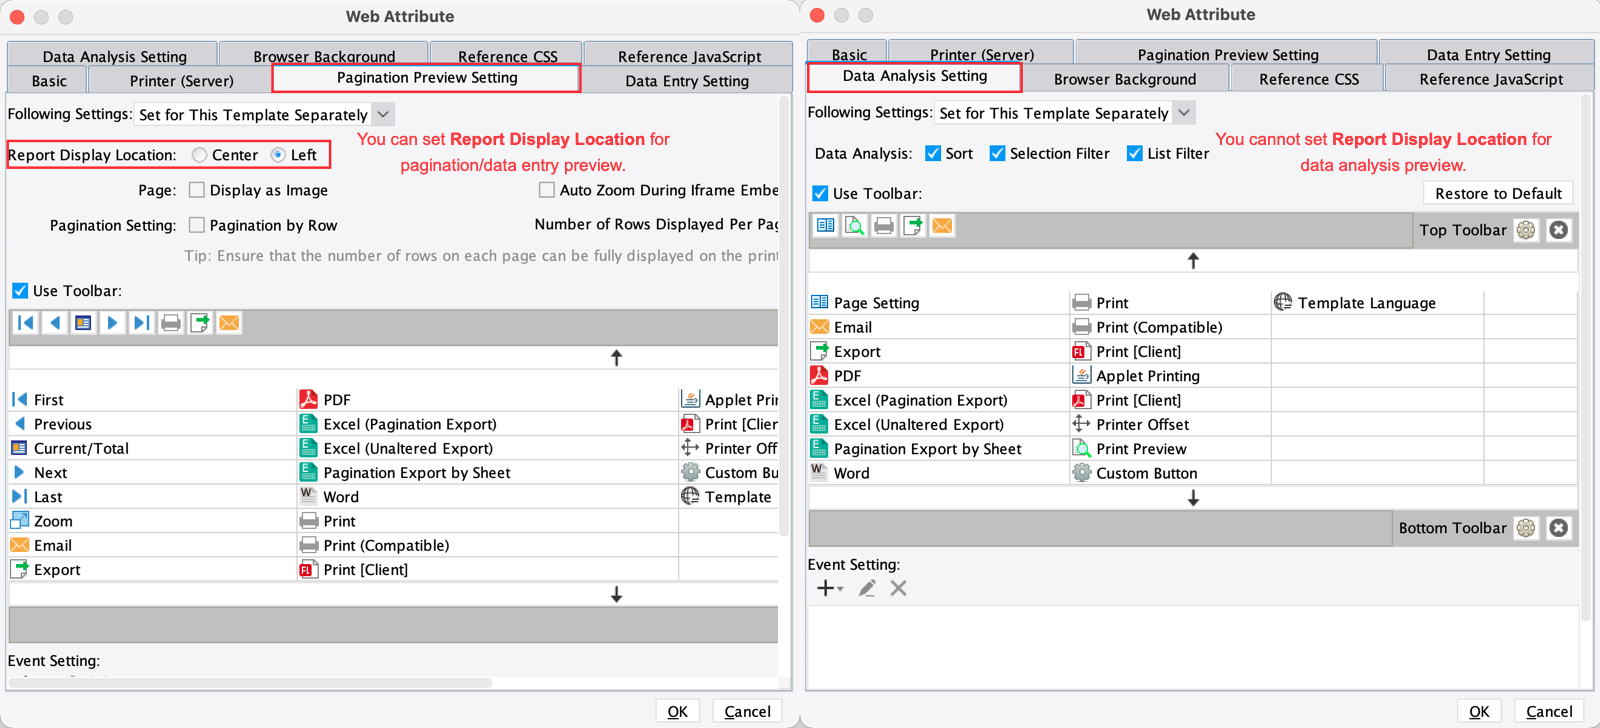This screenshot has height=728, width=1600.
Task: Click Current/Total icon in left toolbar strip
Action: [x=84, y=323]
